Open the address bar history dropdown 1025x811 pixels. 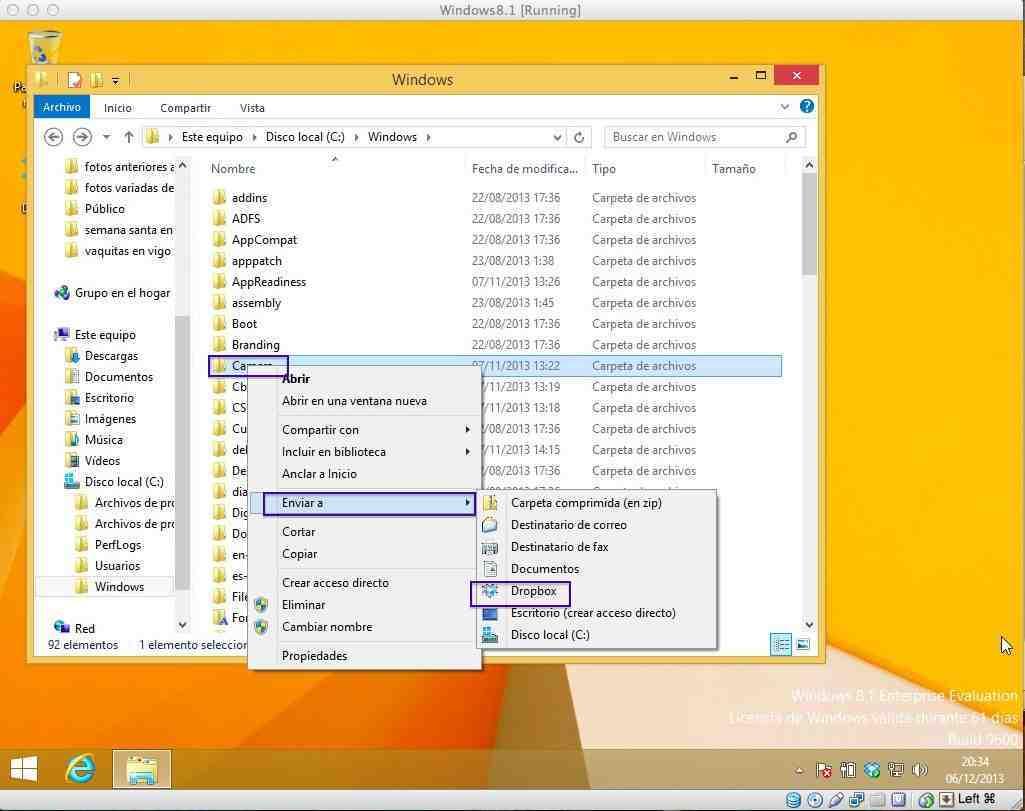(557, 137)
